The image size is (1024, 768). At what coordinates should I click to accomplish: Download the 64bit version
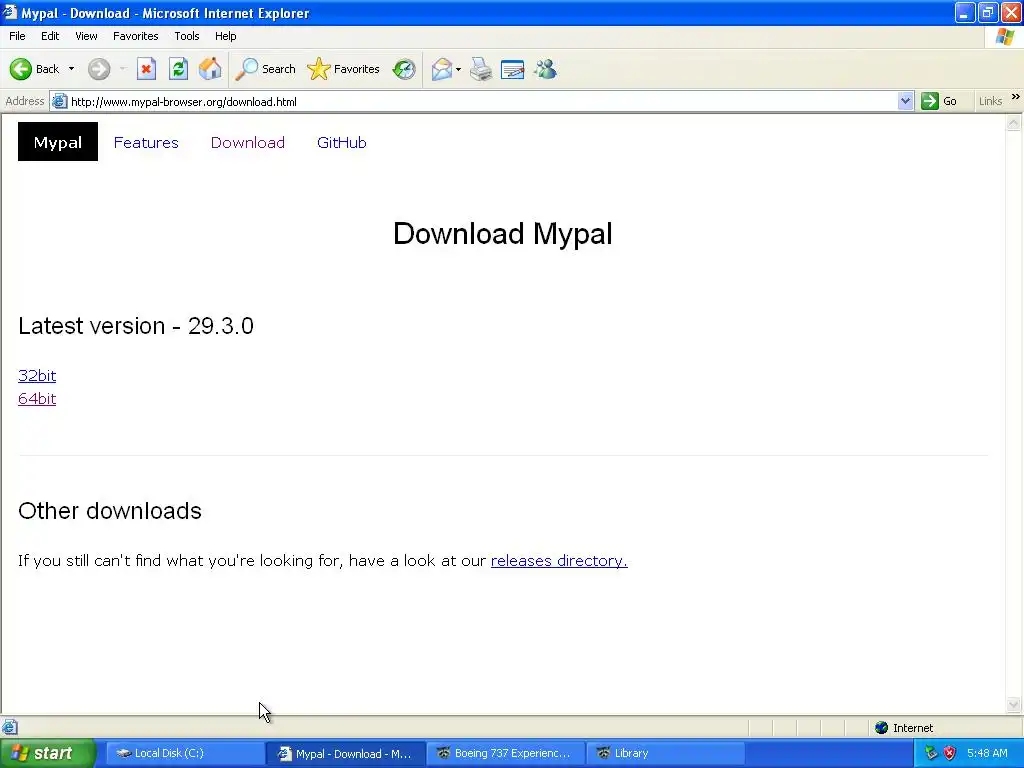[37, 398]
